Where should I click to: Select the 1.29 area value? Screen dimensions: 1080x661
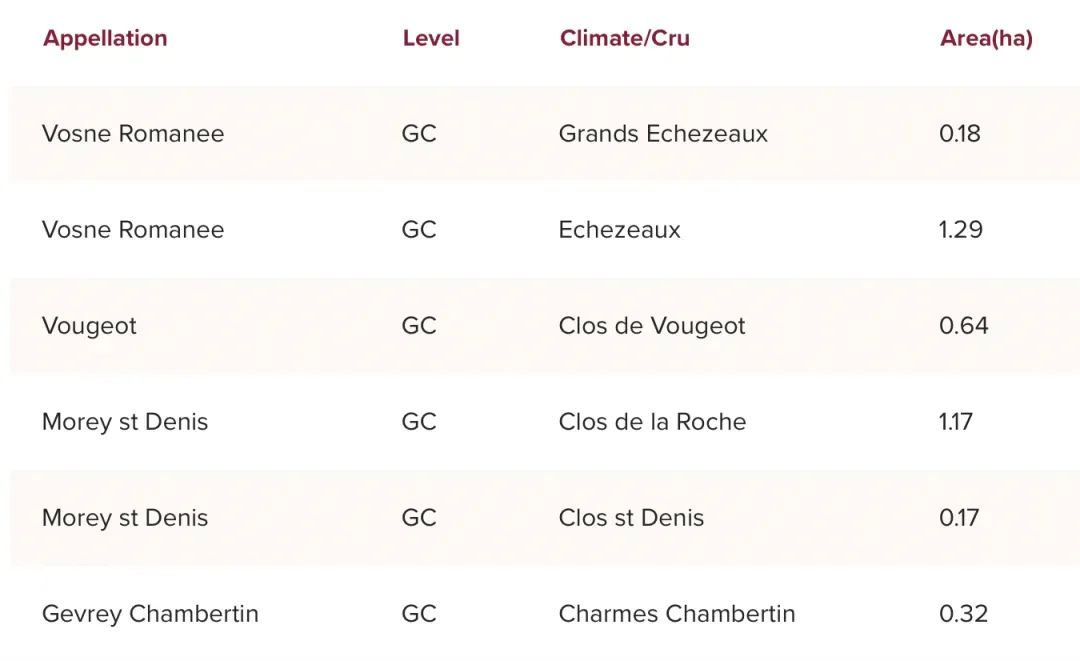click(x=961, y=230)
